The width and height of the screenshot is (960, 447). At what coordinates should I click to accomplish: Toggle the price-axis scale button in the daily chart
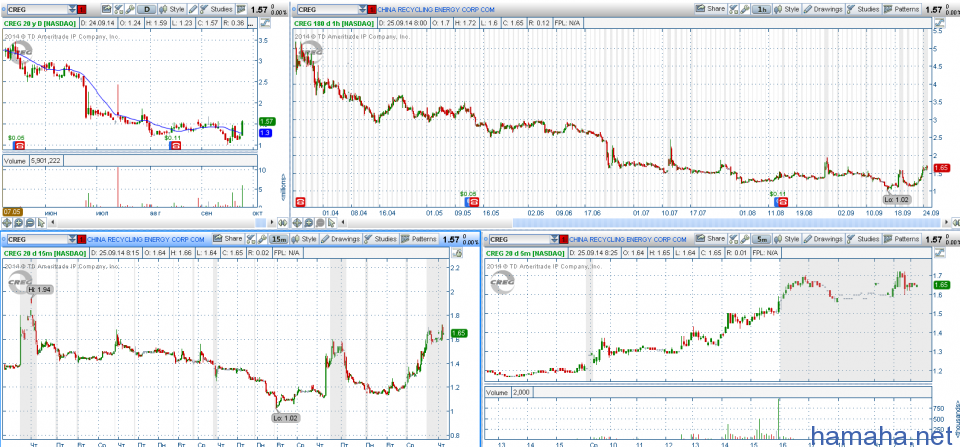[x=265, y=23]
